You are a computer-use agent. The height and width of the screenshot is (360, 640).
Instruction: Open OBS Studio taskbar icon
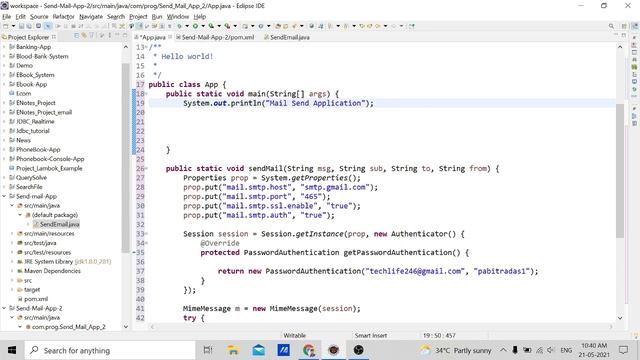pos(359,350)
